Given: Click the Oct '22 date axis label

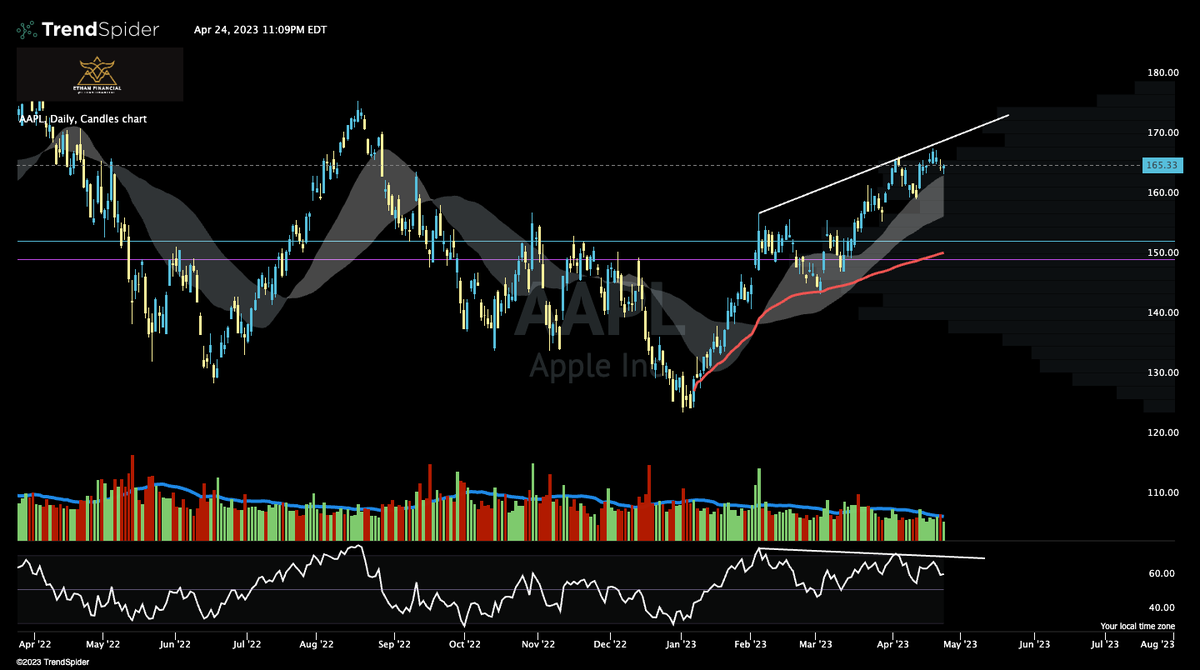Looking at the screenshot, I should 467,646.
